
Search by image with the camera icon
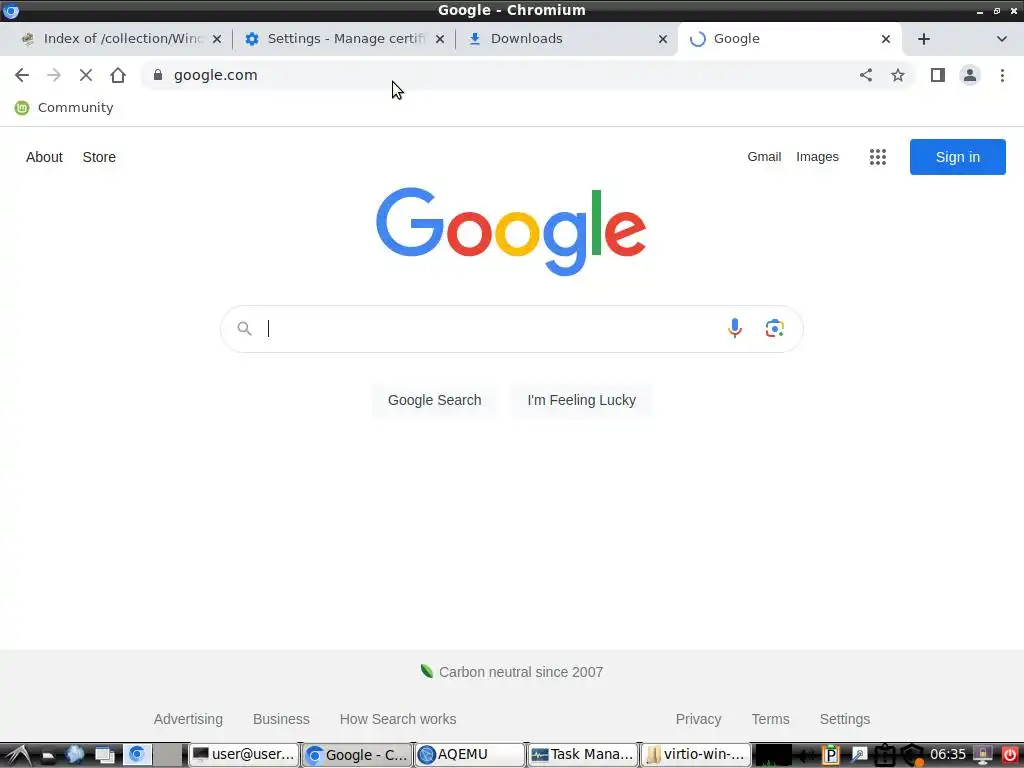(x=775, y=328)
